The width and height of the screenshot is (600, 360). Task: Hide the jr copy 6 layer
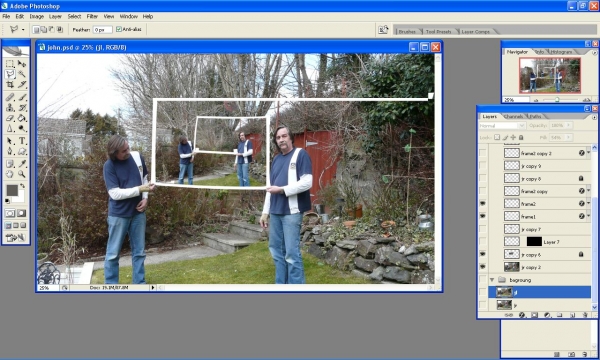(483, 254)
